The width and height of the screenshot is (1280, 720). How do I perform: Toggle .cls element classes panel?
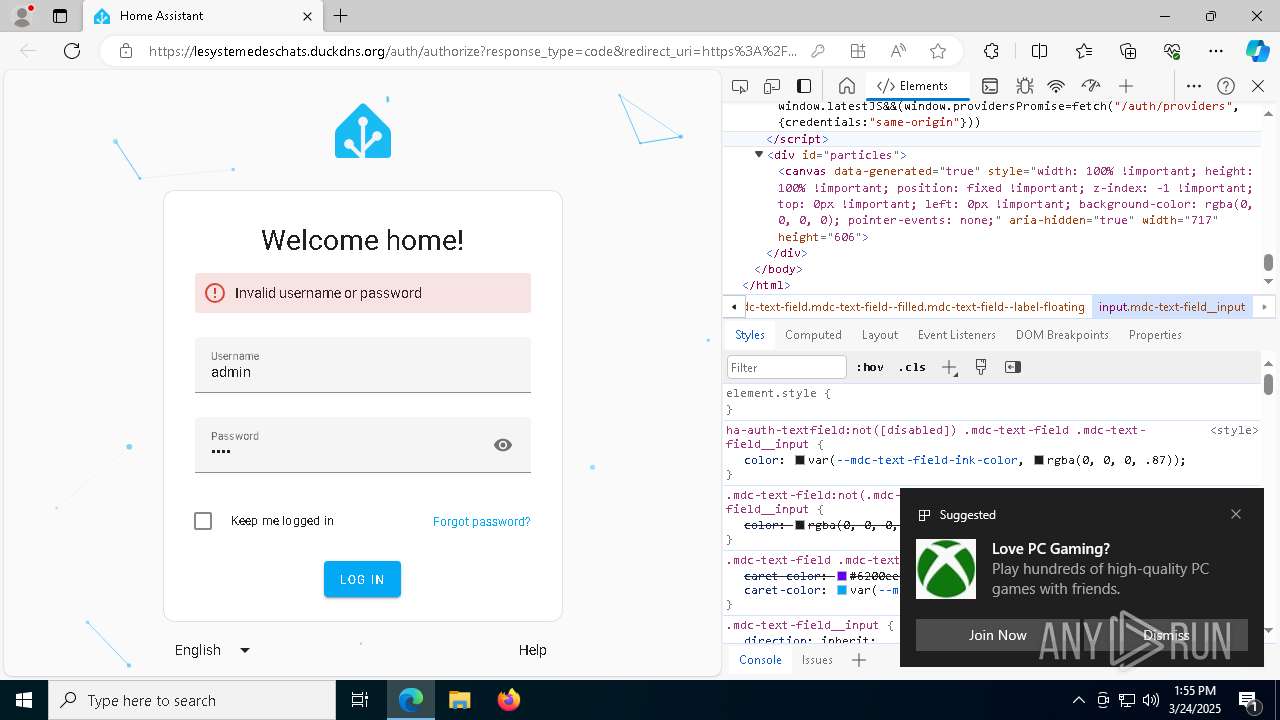(912, 367)
